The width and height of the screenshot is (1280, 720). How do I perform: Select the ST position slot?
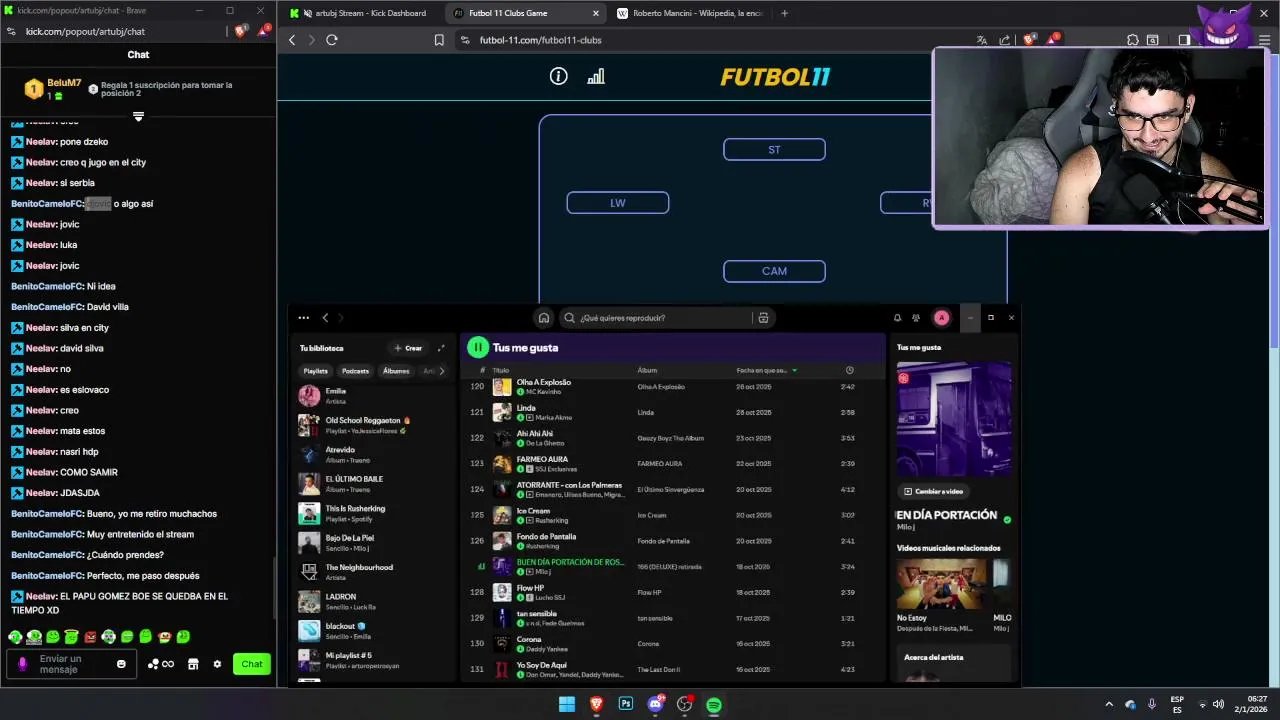coord(774,149)
